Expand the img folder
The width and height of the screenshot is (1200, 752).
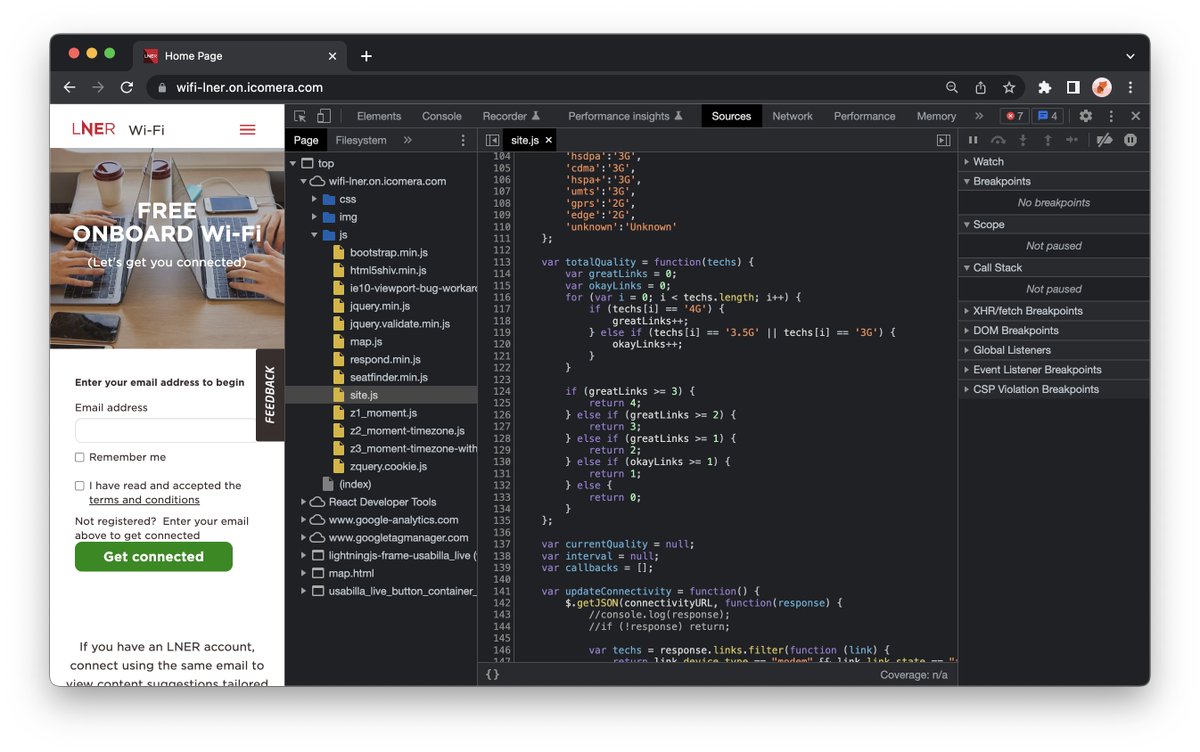click(315, 217)
